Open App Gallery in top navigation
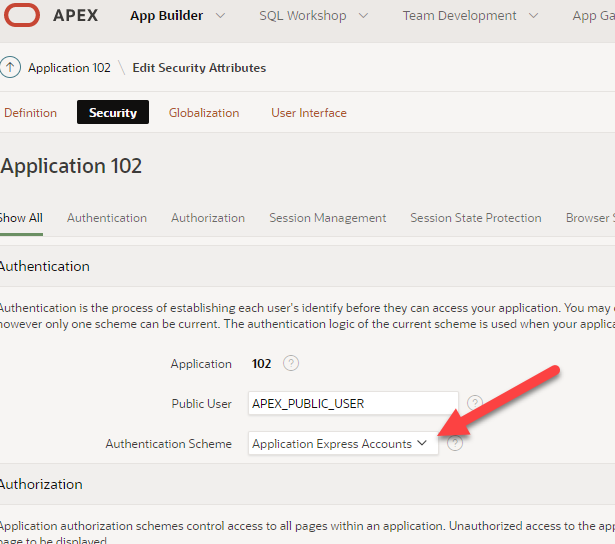Viewport: 615px width, 544px height. pos(593,16)
